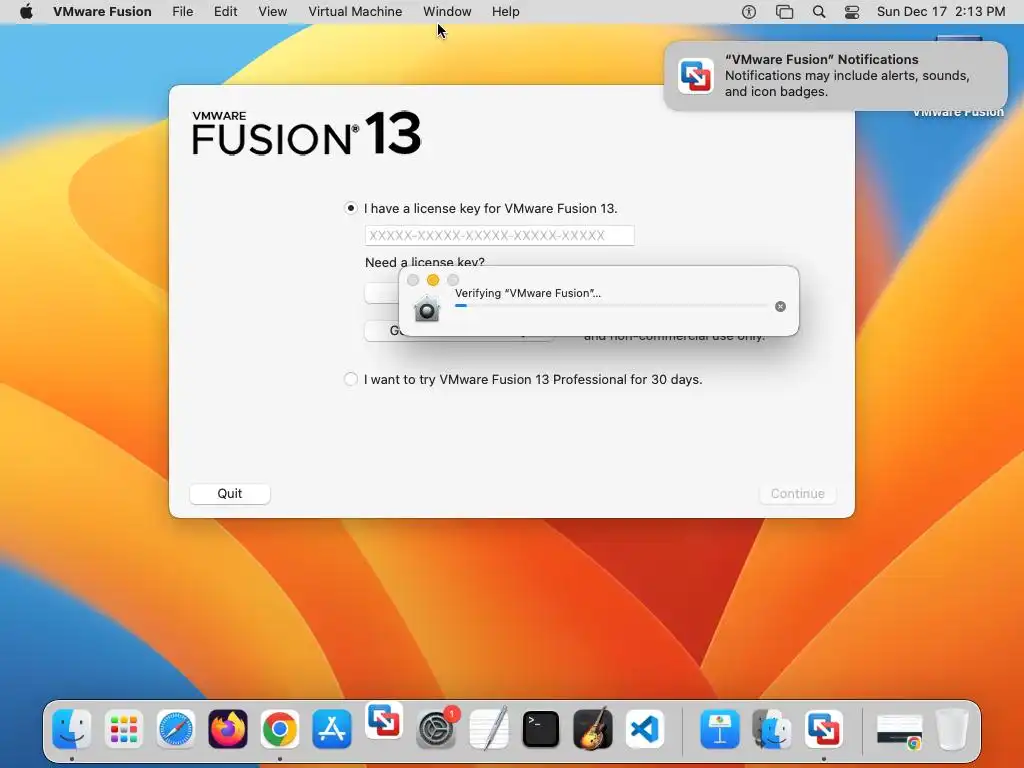
Task: Click the Gatekeeper icon in the verifying dialog
Action: (427, 308)
